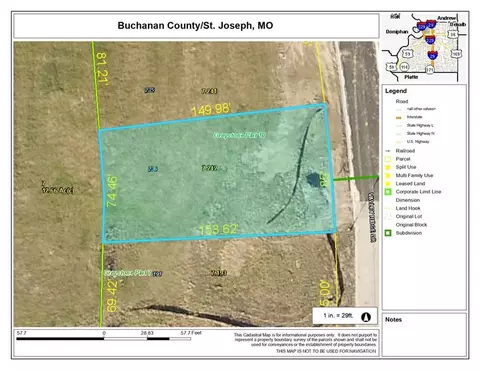This screenshot has height=370, width=480.
Task: Click the '153.62'' south dimension label
Action: [219, 229]
